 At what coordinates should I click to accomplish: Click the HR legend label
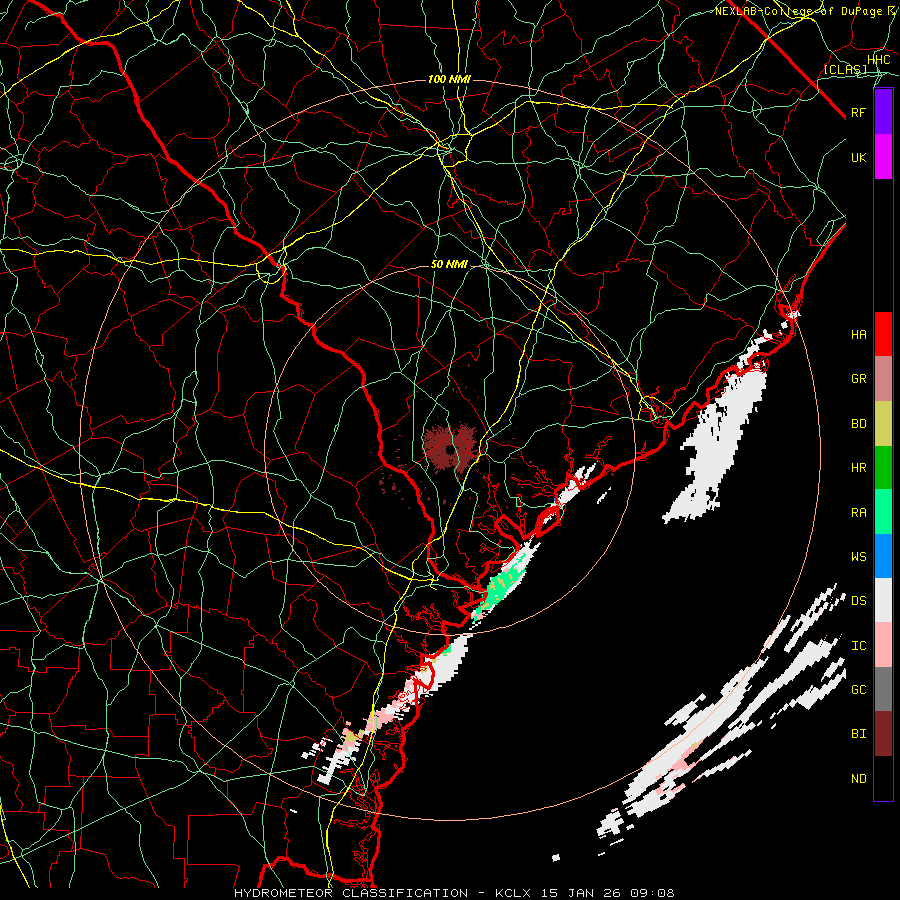coord(859,468)
